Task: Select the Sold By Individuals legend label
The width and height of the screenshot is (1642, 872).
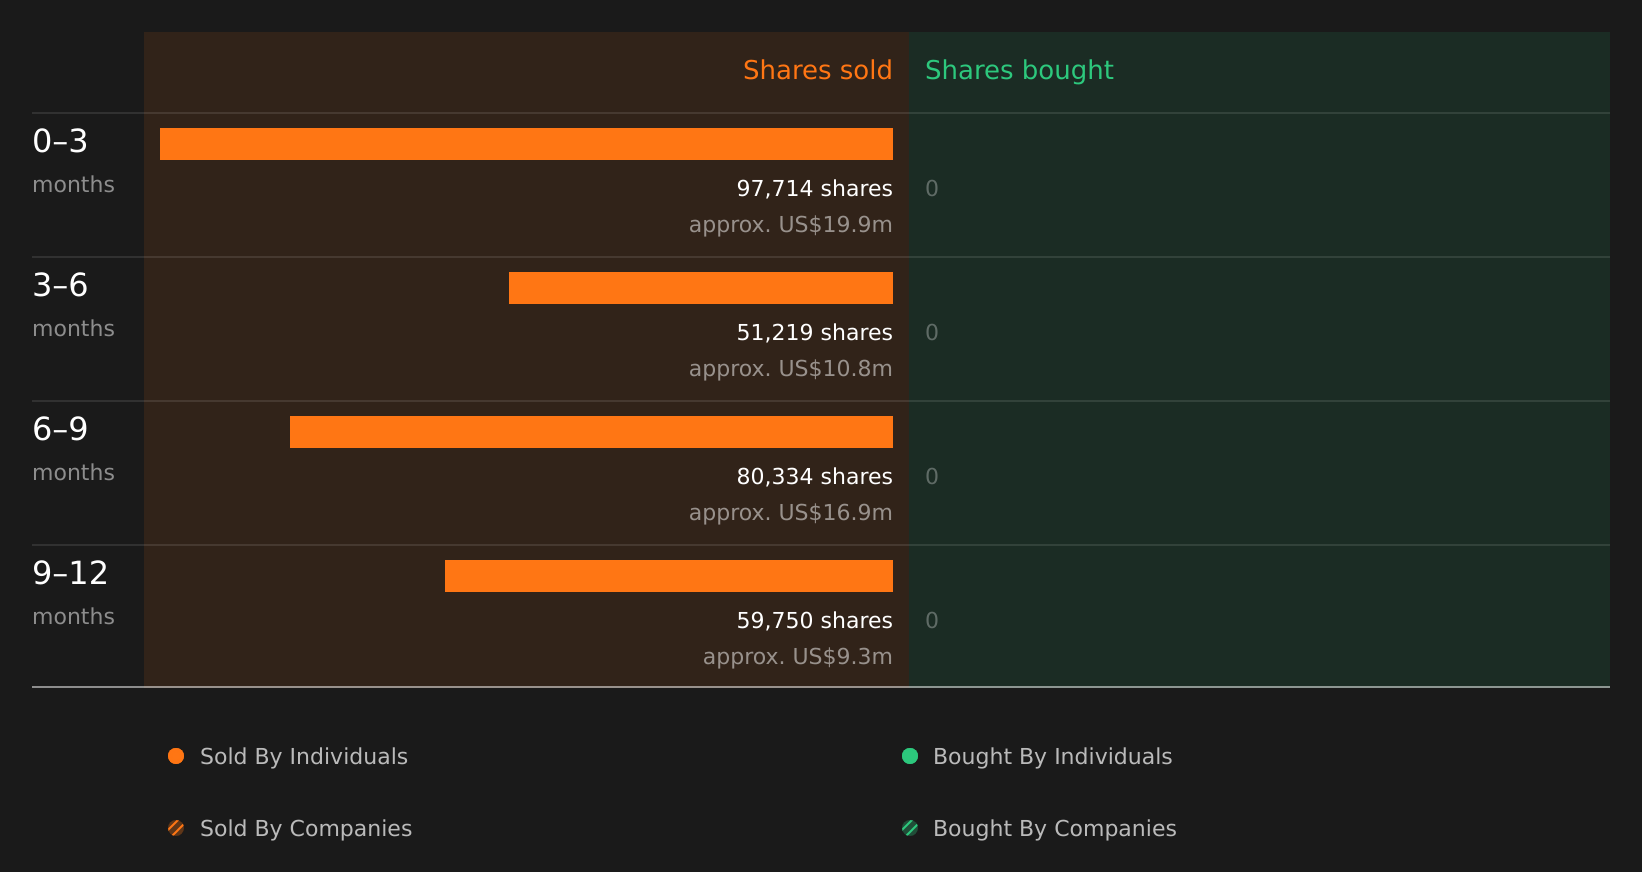Action: [304, 757]
